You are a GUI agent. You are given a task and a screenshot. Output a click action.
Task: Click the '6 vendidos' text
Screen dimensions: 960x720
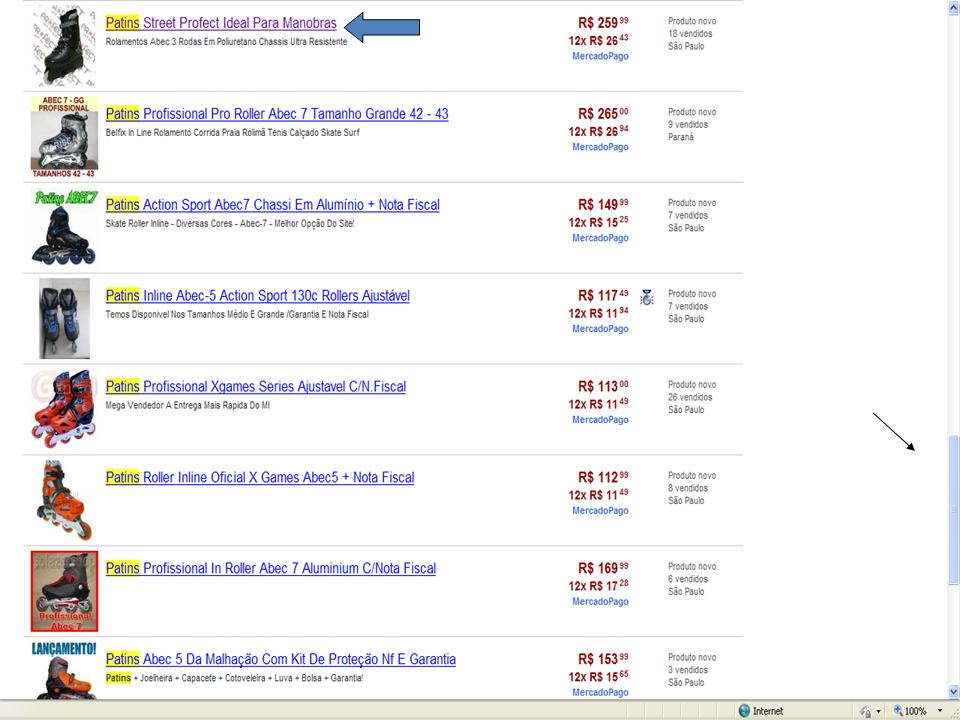coord(688,579)
